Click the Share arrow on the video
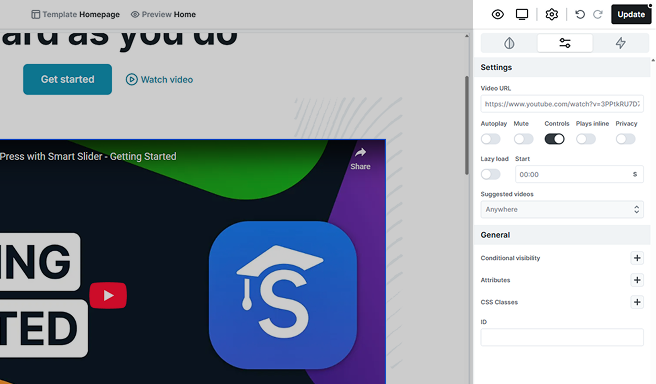656x384 pixels. [x=360, y=158]
